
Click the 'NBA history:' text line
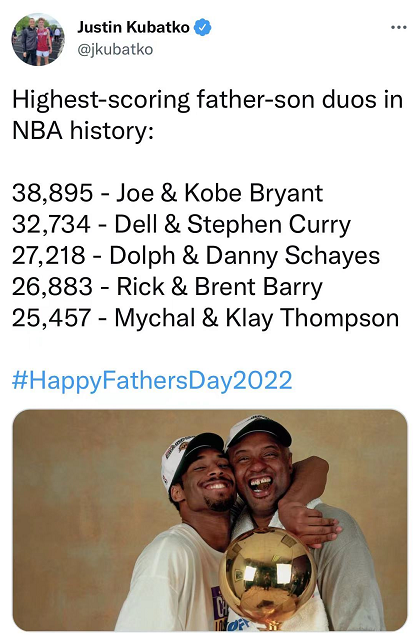tap(83, 131)
